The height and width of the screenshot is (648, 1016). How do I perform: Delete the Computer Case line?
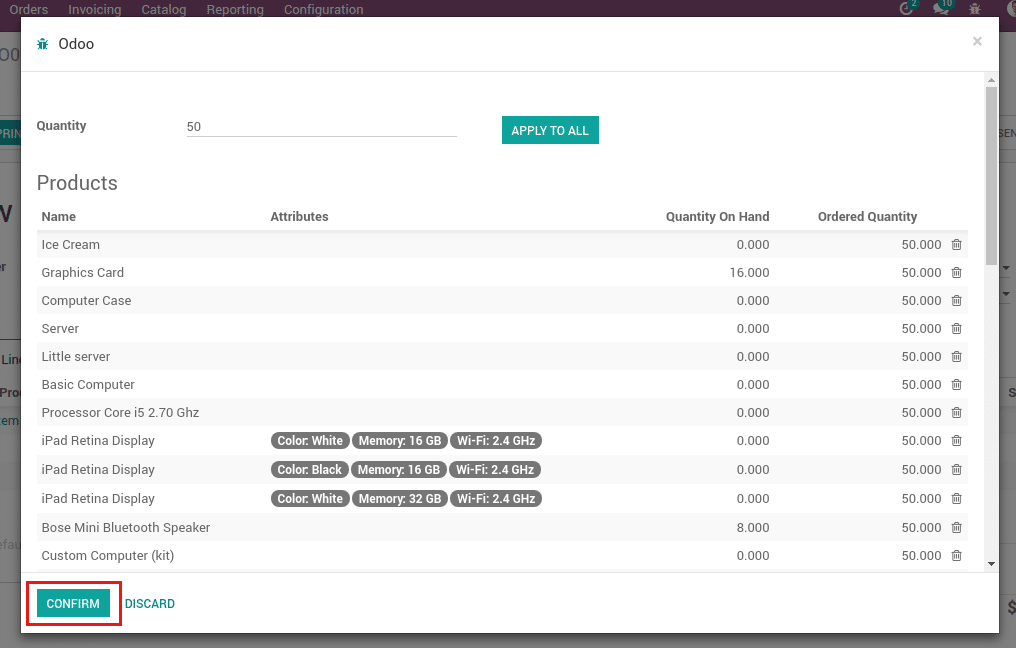point(956,301)
